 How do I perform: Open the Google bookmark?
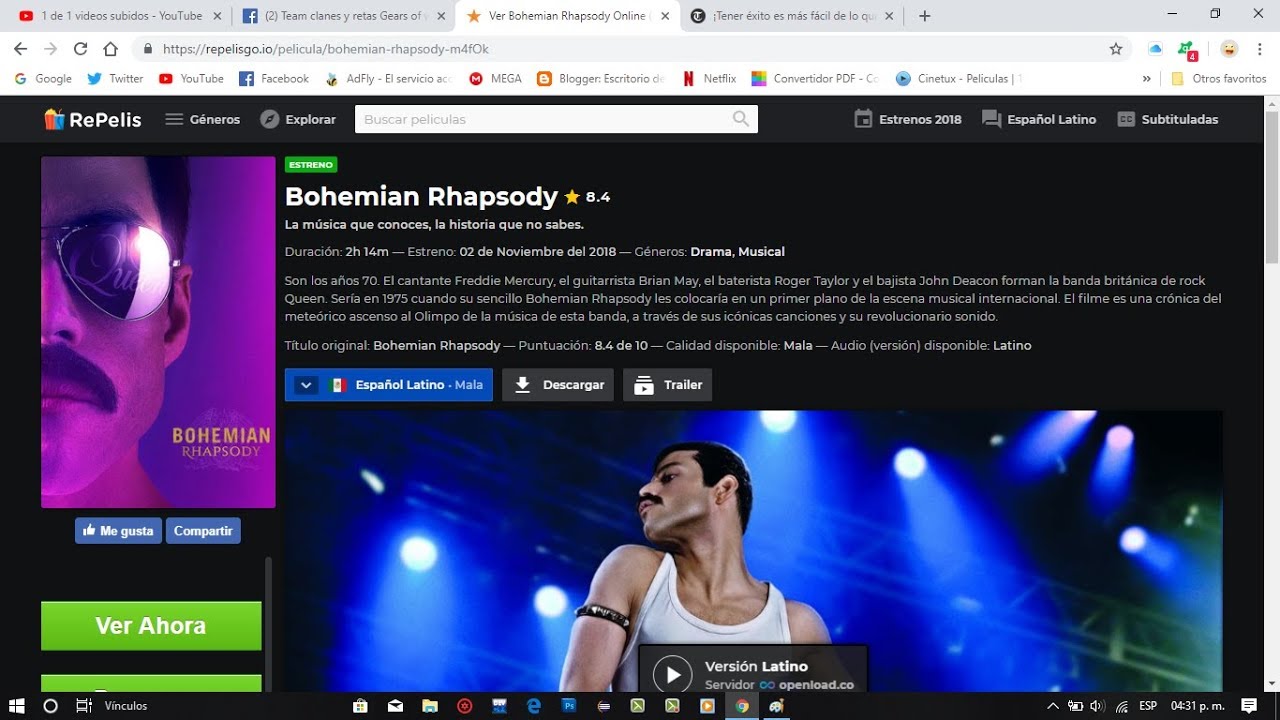point(43,78)
